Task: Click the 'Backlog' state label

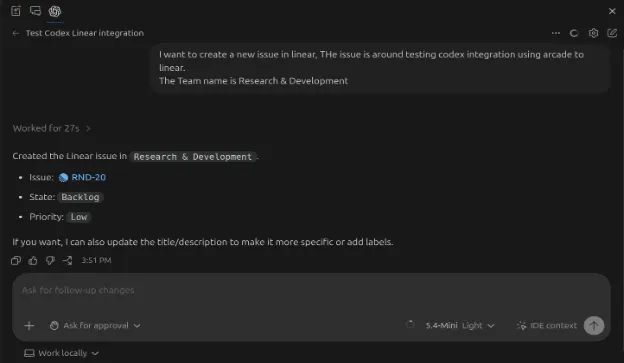Action: (x=80, y=197)
